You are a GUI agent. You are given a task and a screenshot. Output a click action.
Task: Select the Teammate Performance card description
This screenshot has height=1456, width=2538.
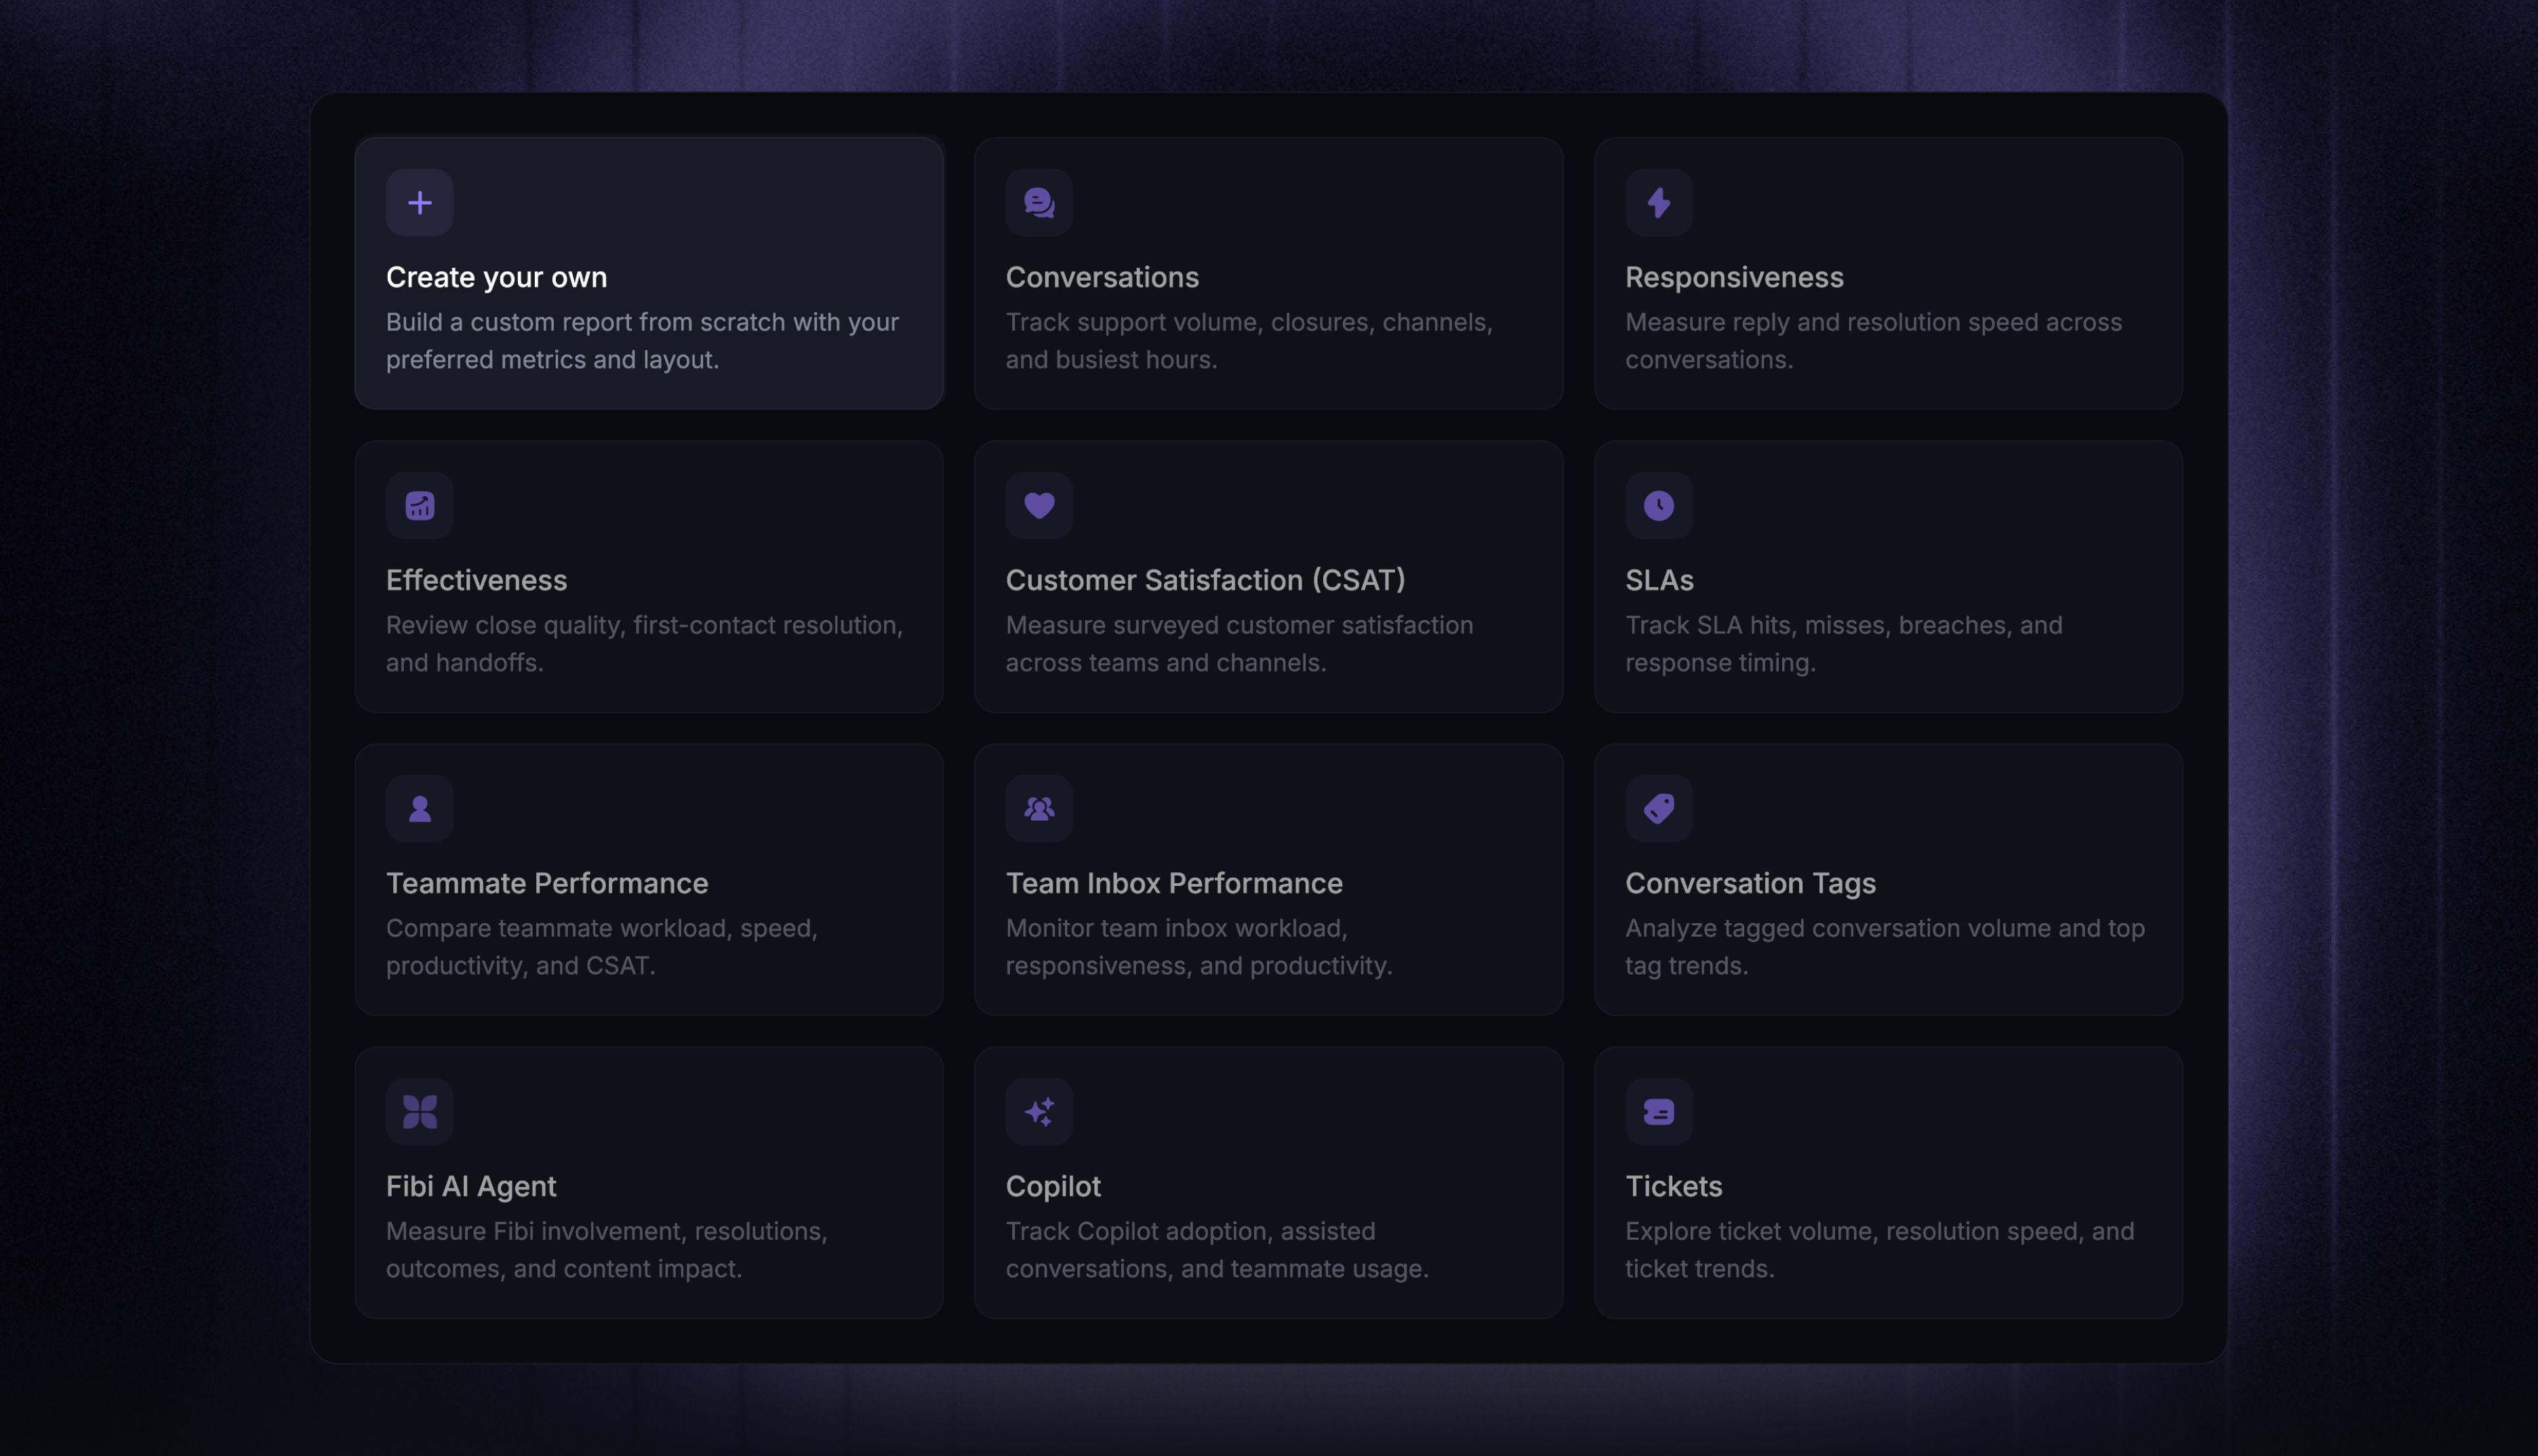[602, 947]
